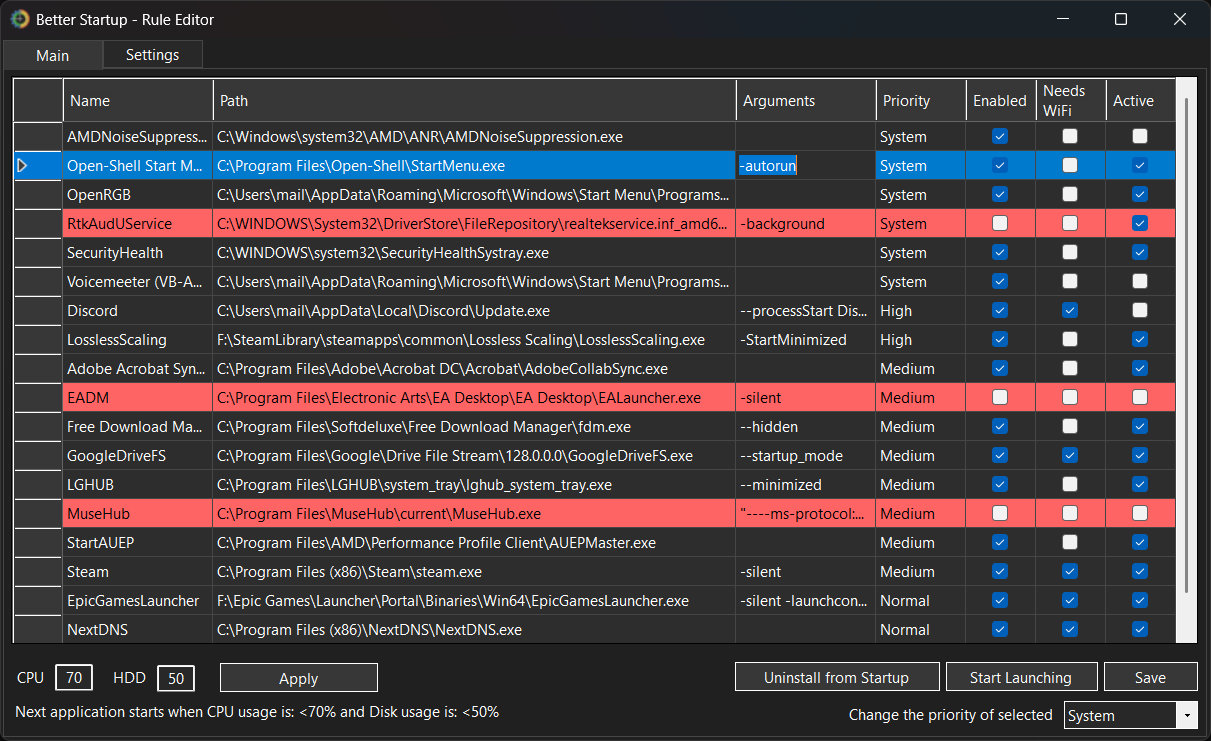
Task: Toggle Needs WiFi for GoogleDriveFS
Action: pos(1070,456)
